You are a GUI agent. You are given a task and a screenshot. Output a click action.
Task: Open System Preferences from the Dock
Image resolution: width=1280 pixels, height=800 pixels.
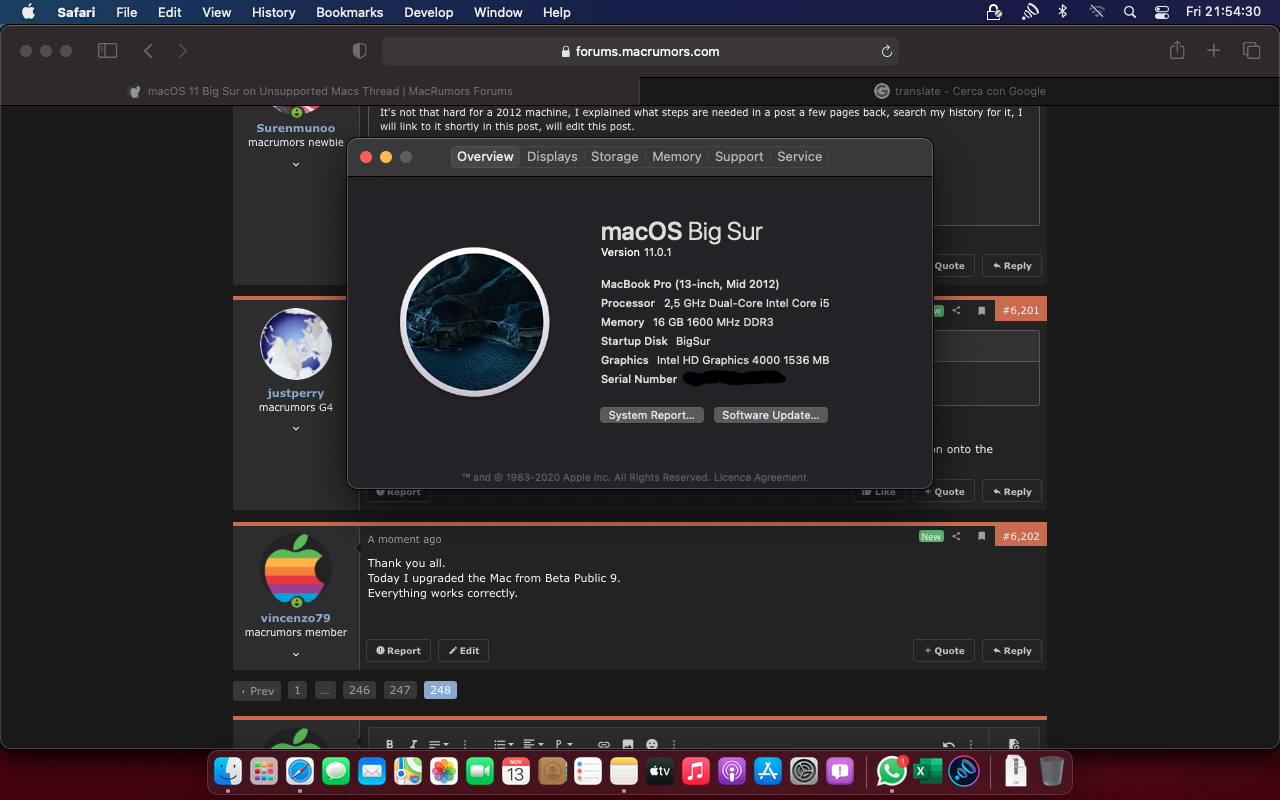coord(804,771)
